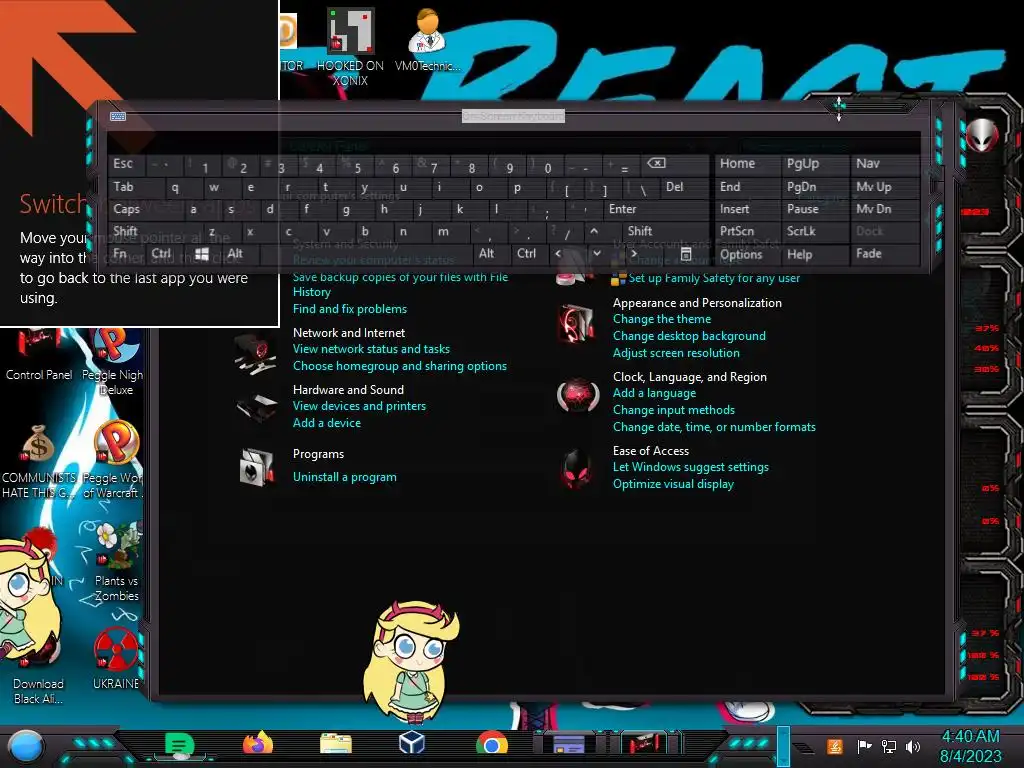
Task: Click Hardware and Sound category icon
Action: point(256,408)
